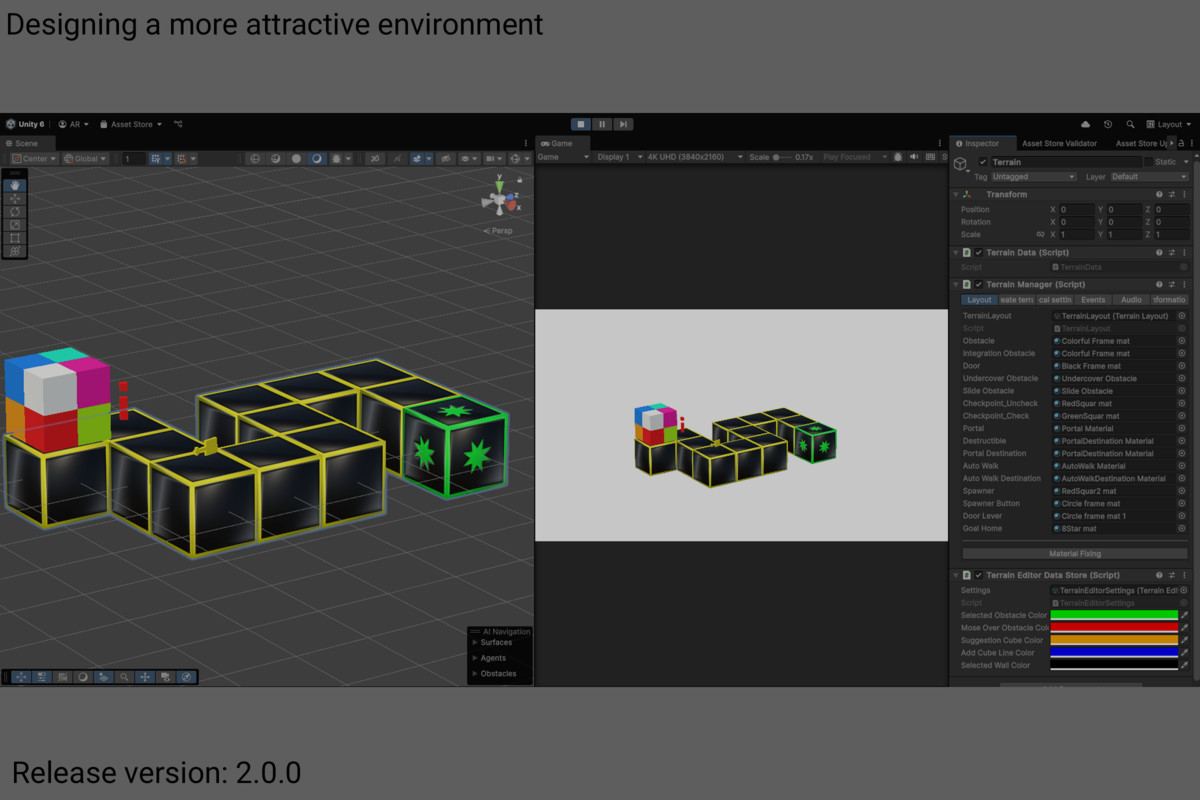Viewport: 1200px width, 800px height.
Task: Open the Layer dropdown set to Default
Action: 1148,177
